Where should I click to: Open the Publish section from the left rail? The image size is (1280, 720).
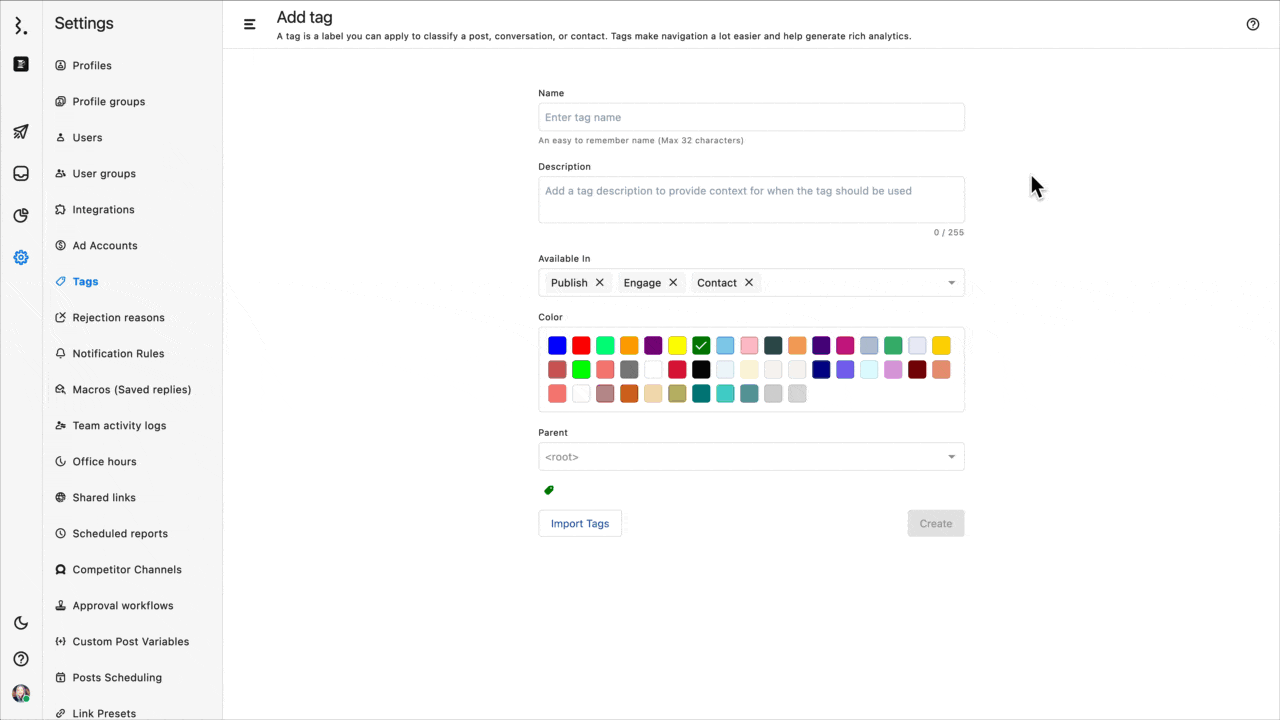(20, 132)
